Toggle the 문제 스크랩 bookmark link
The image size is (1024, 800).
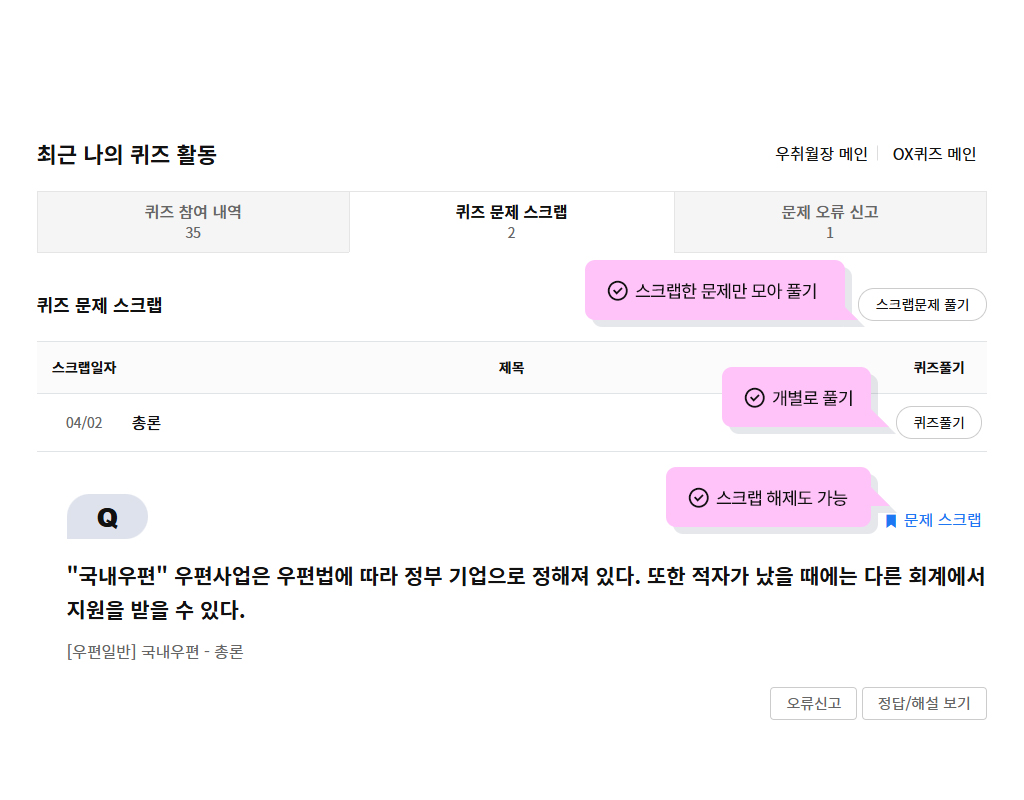pyautogui.click(x=934, y=520)
